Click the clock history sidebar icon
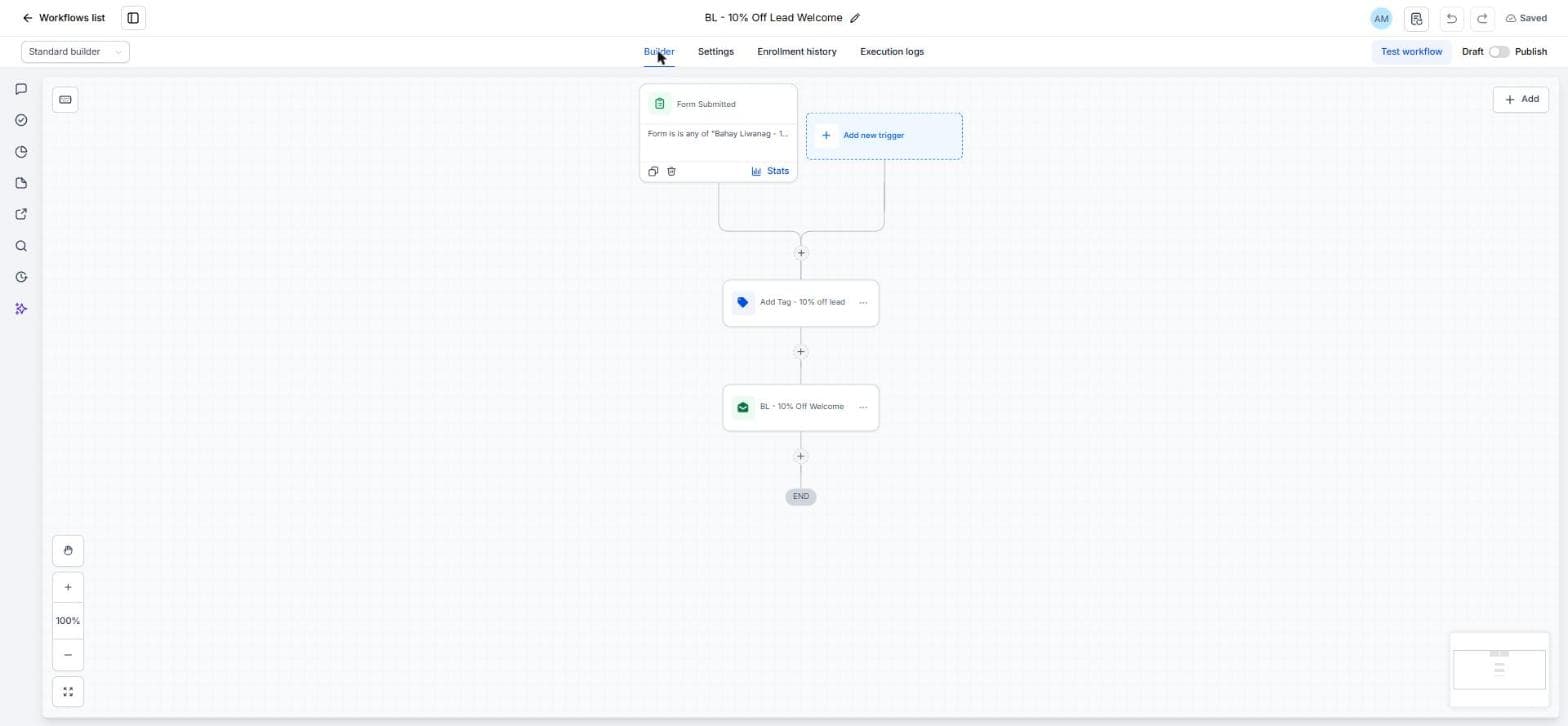The image size is (1568, 726). click(21, 277)
